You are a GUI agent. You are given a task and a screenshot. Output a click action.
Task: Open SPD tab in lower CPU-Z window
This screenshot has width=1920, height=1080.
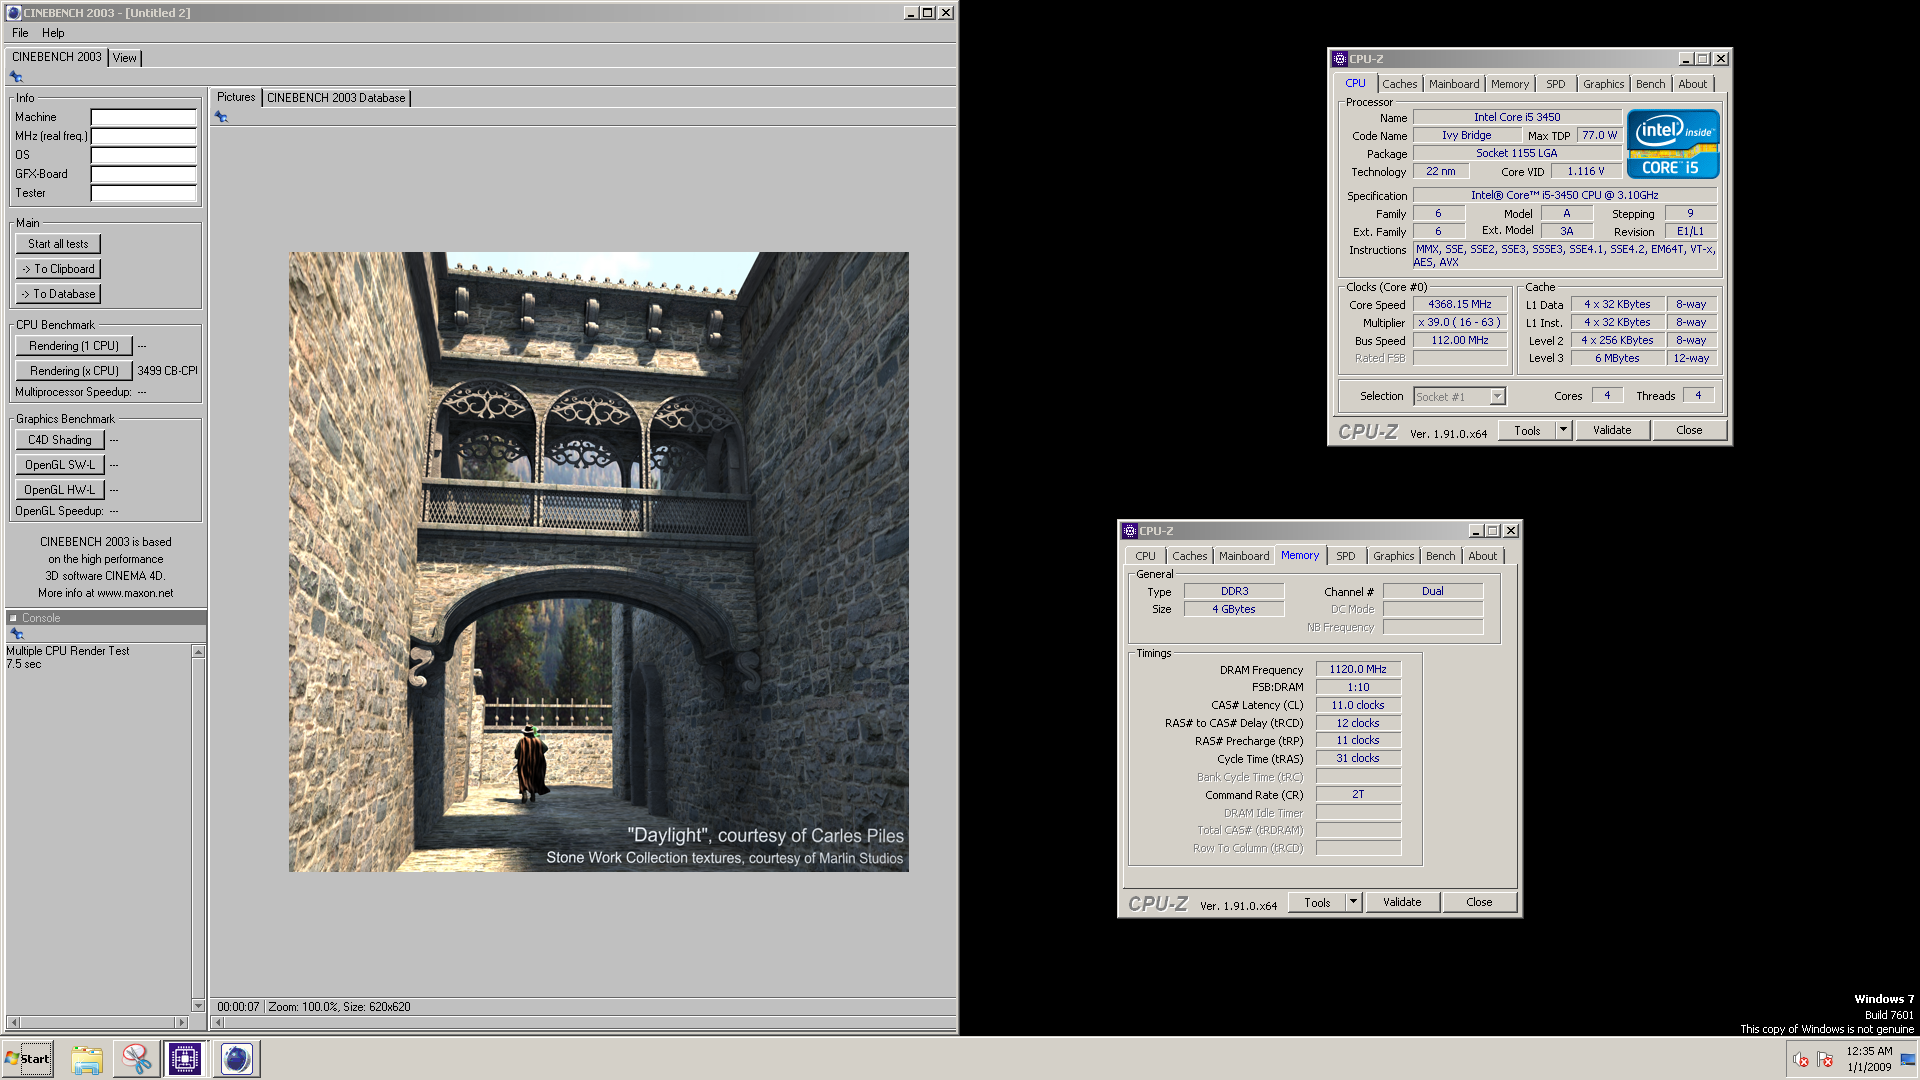click(1346, 556)
